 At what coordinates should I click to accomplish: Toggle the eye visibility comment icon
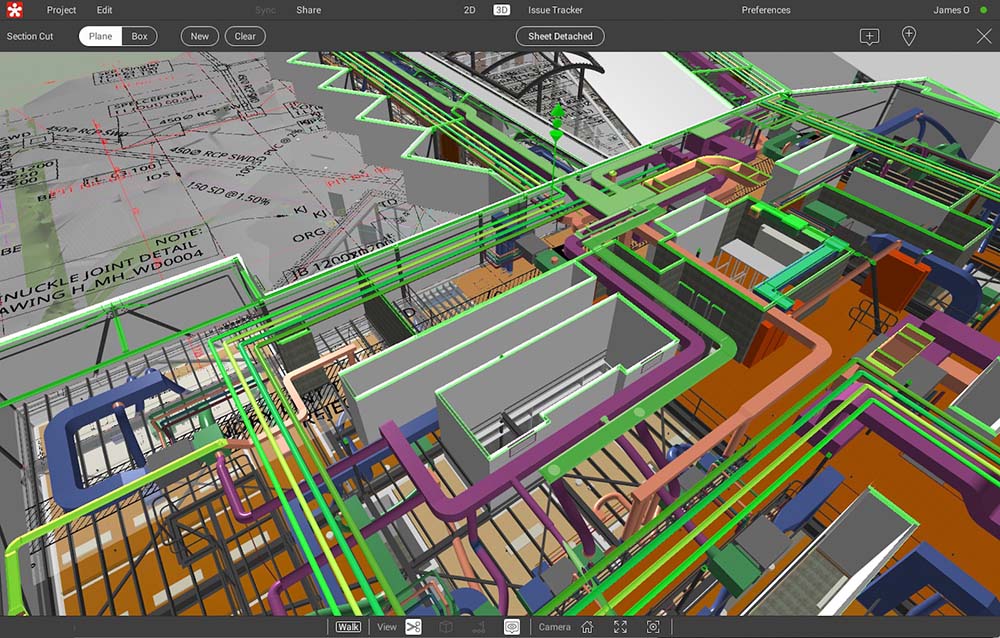pos(511,627)
